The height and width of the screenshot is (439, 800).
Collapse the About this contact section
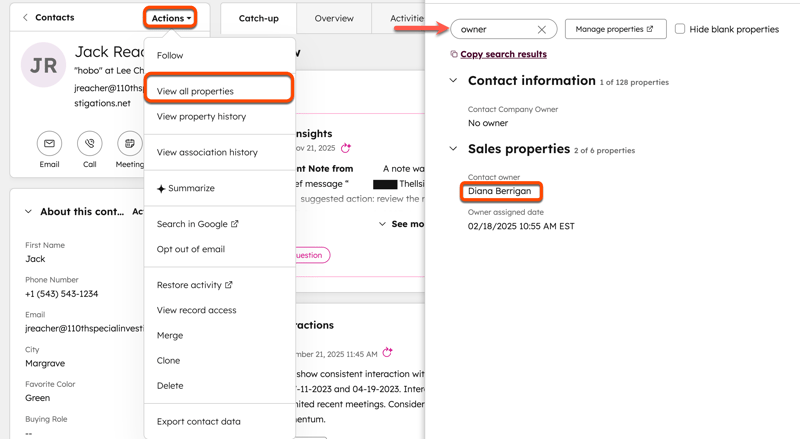point(28,212)
